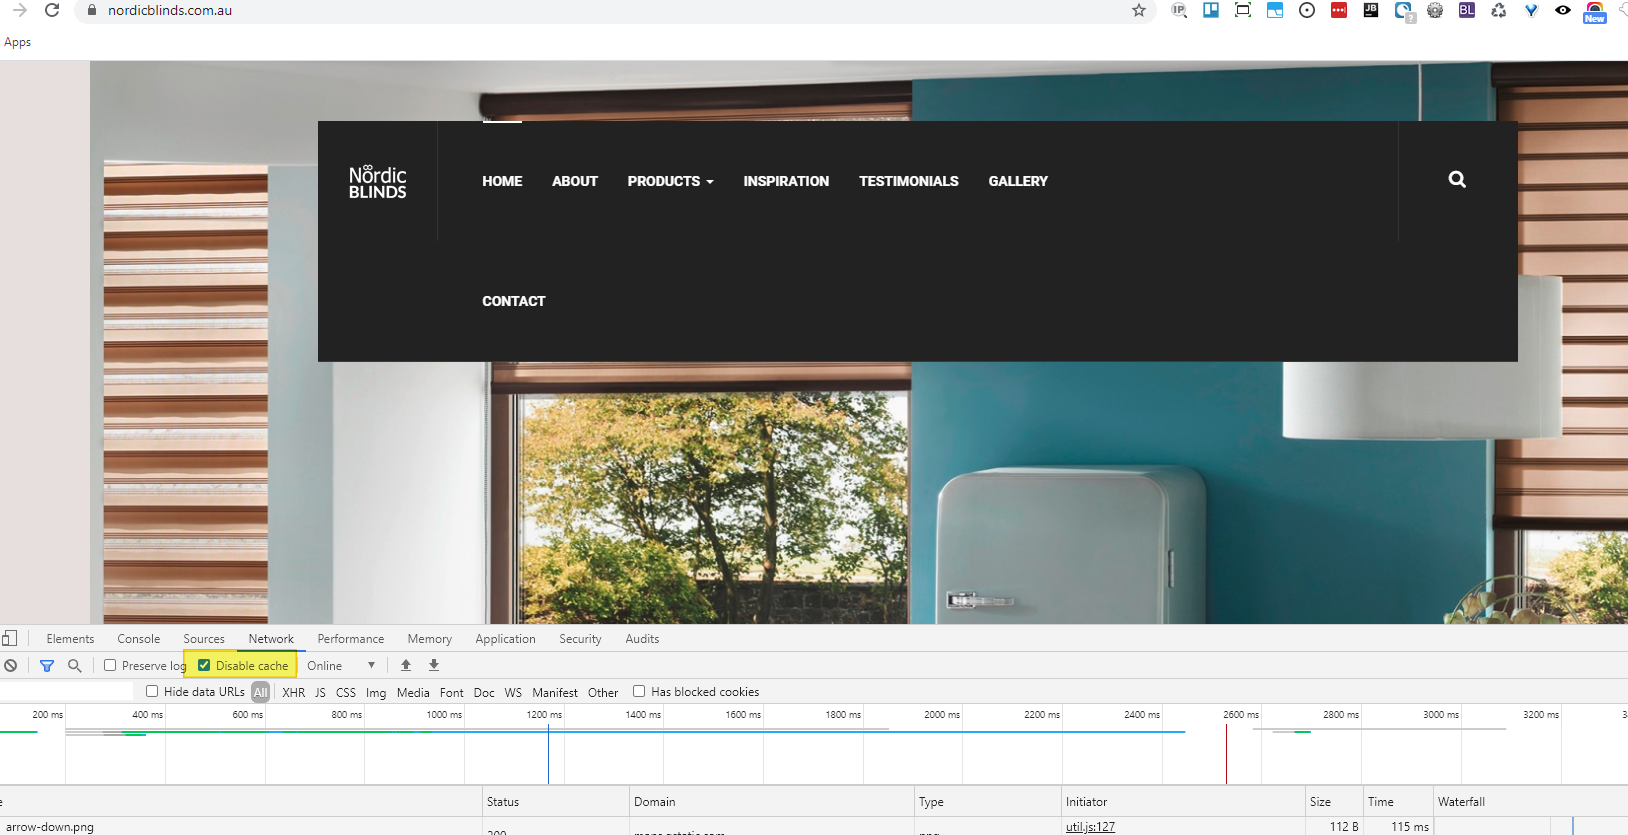The width and height of the screenshot is (1628, 835).
Task: Click the Import HAR upload arrow icon
Action: pyautogui.click(x=406, y=665)
